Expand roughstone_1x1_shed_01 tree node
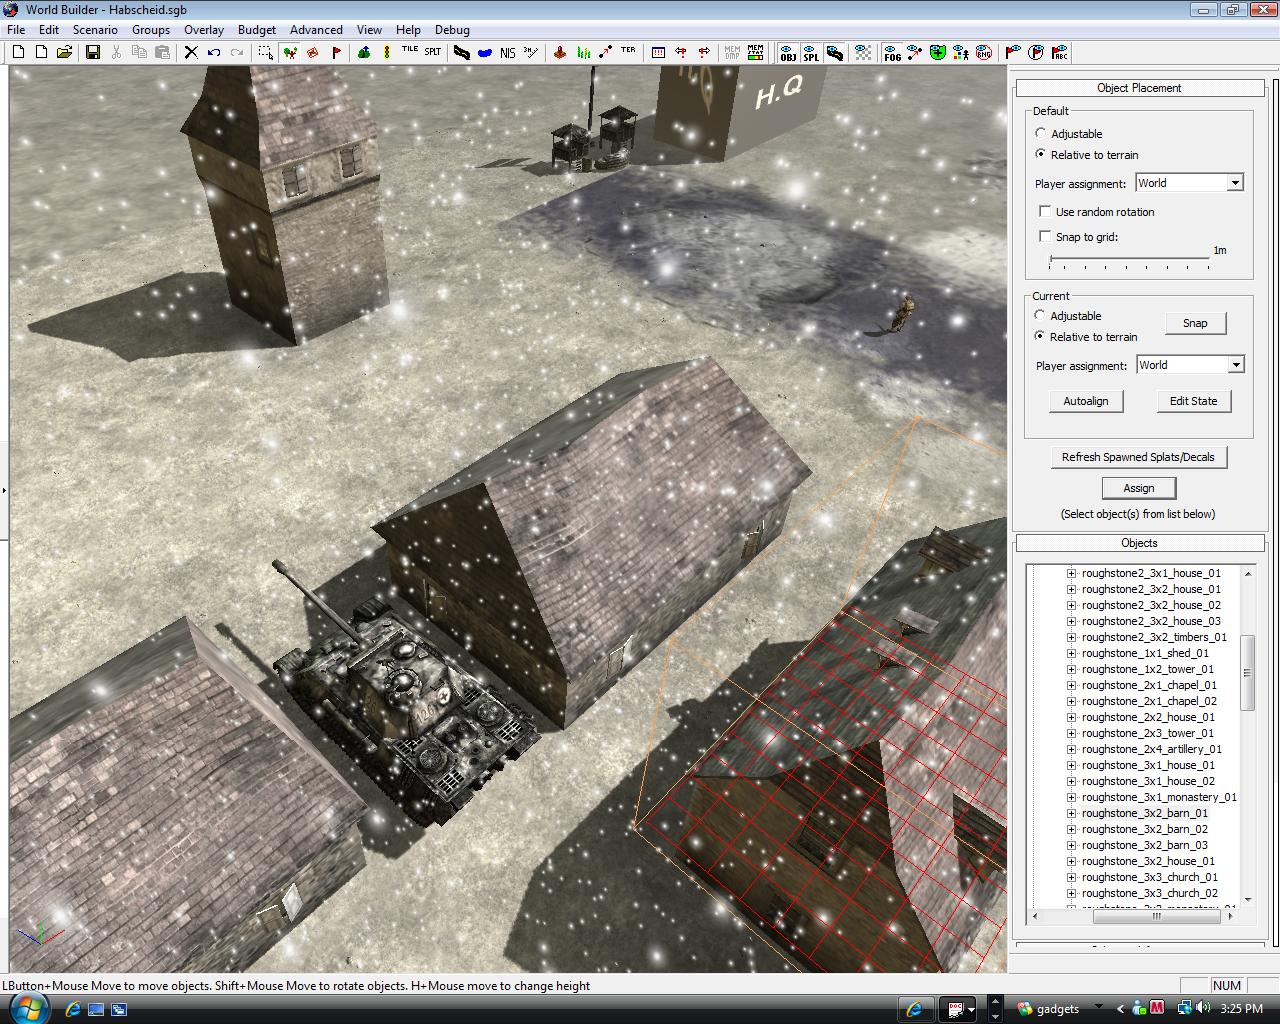 [1071, 653]
